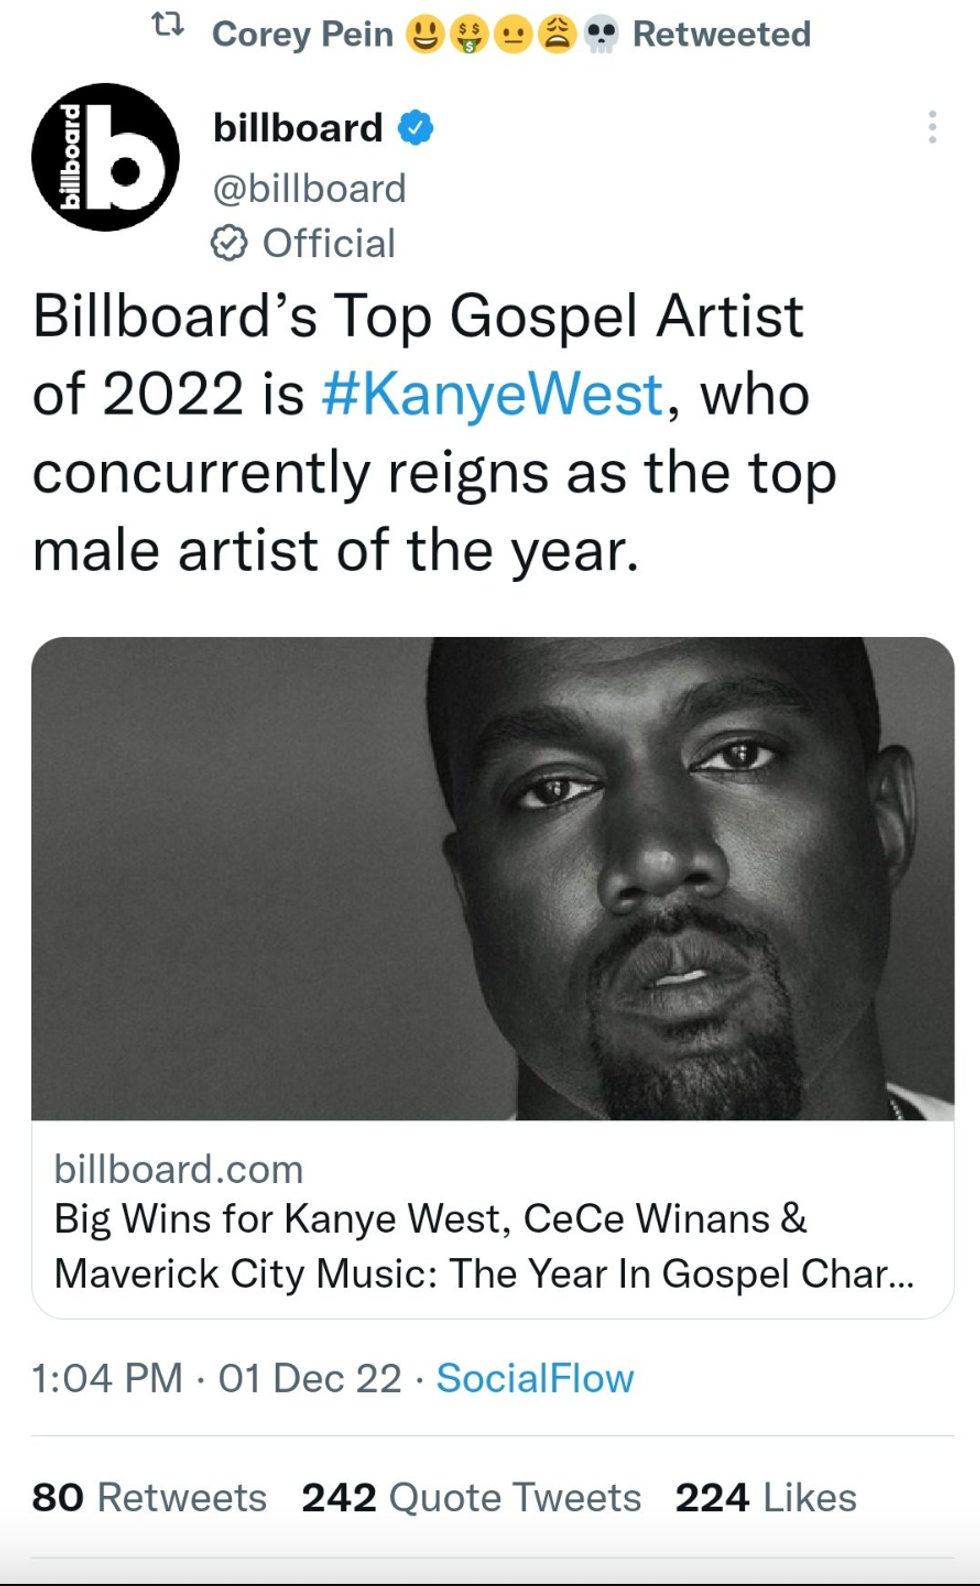Click the grinning emoji after Corey Pein

(424, 33)
